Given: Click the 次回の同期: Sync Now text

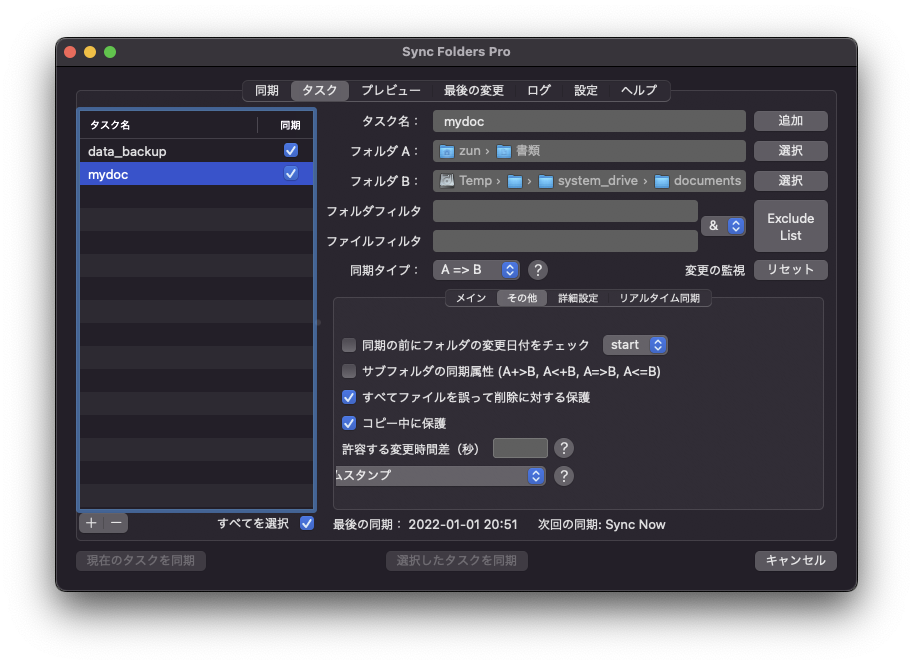Looking at the screenshot, I should click(601, 525).
